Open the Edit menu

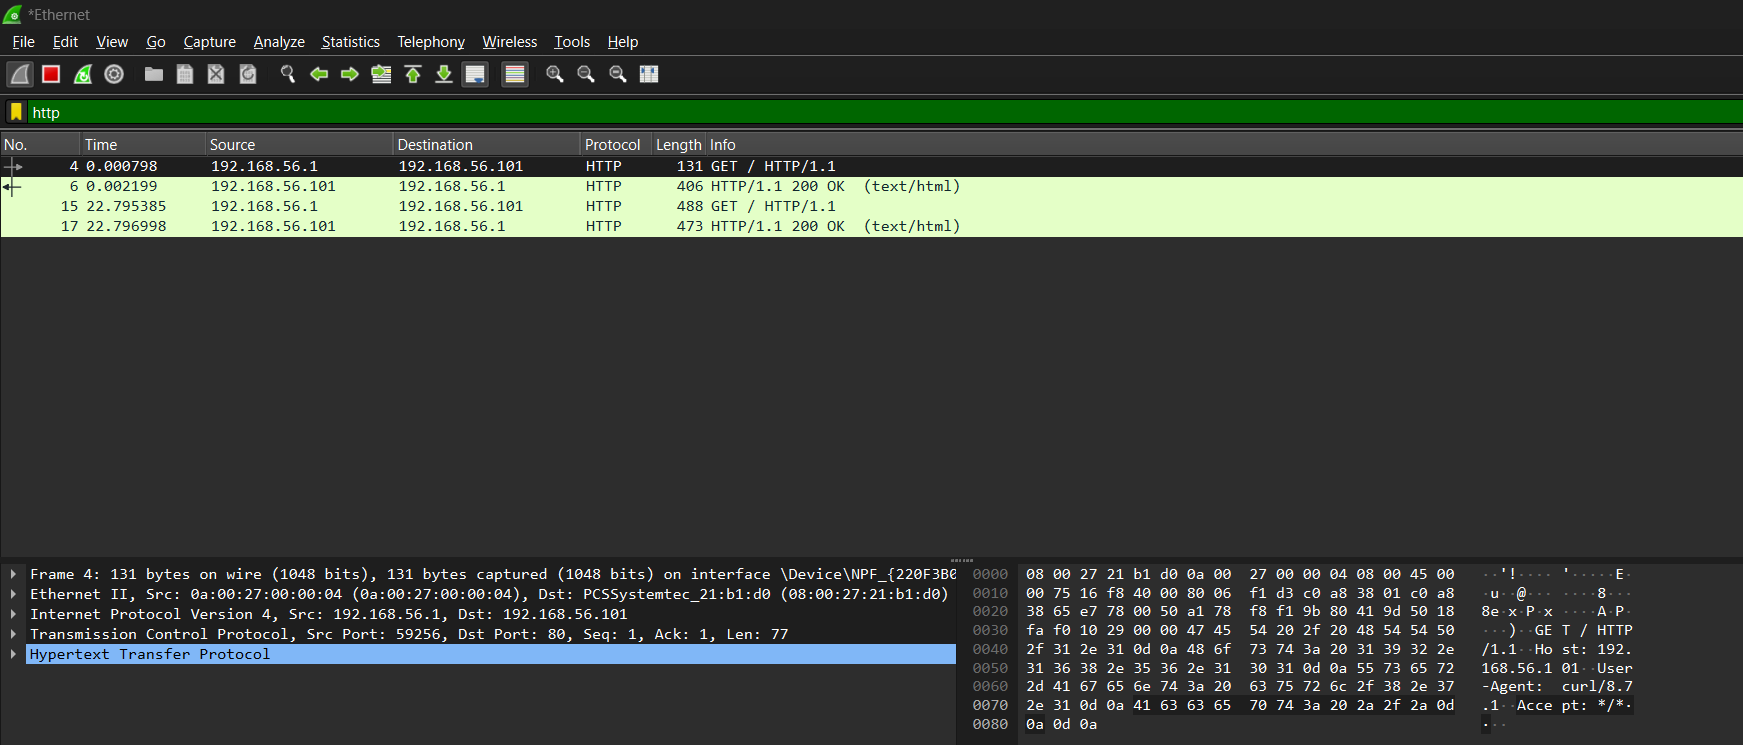(x=65, y=42)
